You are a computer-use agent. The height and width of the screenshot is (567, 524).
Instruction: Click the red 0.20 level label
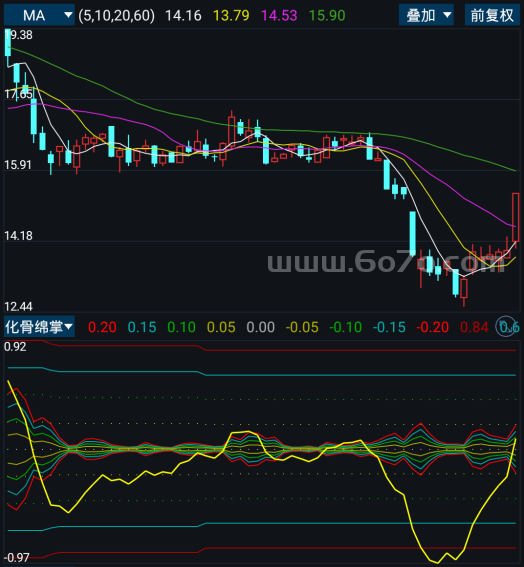pyautogui.click(x=102, y=327)
